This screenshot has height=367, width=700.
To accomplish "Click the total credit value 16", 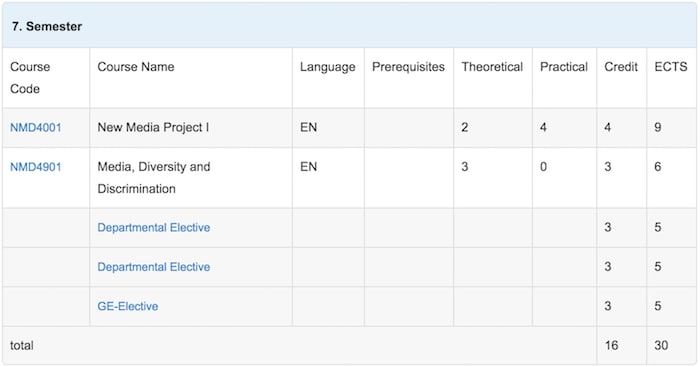I will tap(612, 346).
